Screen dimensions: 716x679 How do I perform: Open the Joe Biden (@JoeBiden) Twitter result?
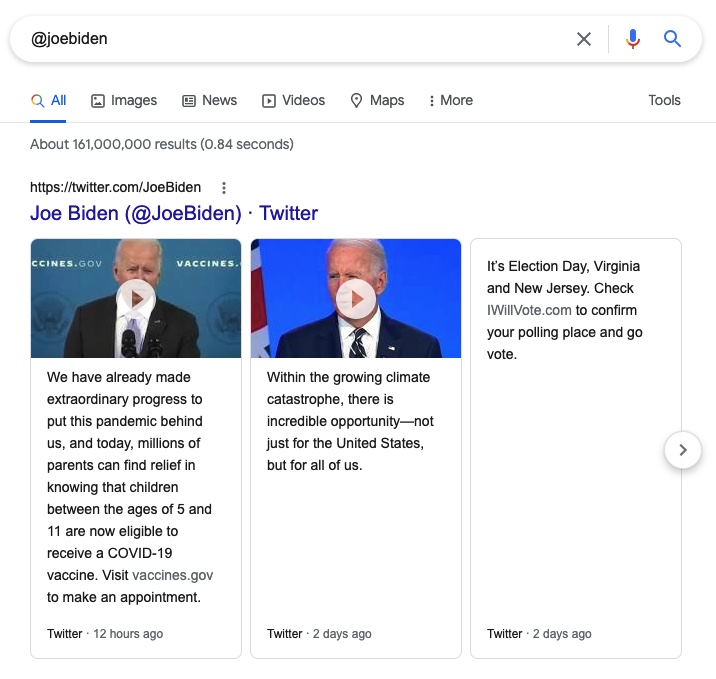174,213
